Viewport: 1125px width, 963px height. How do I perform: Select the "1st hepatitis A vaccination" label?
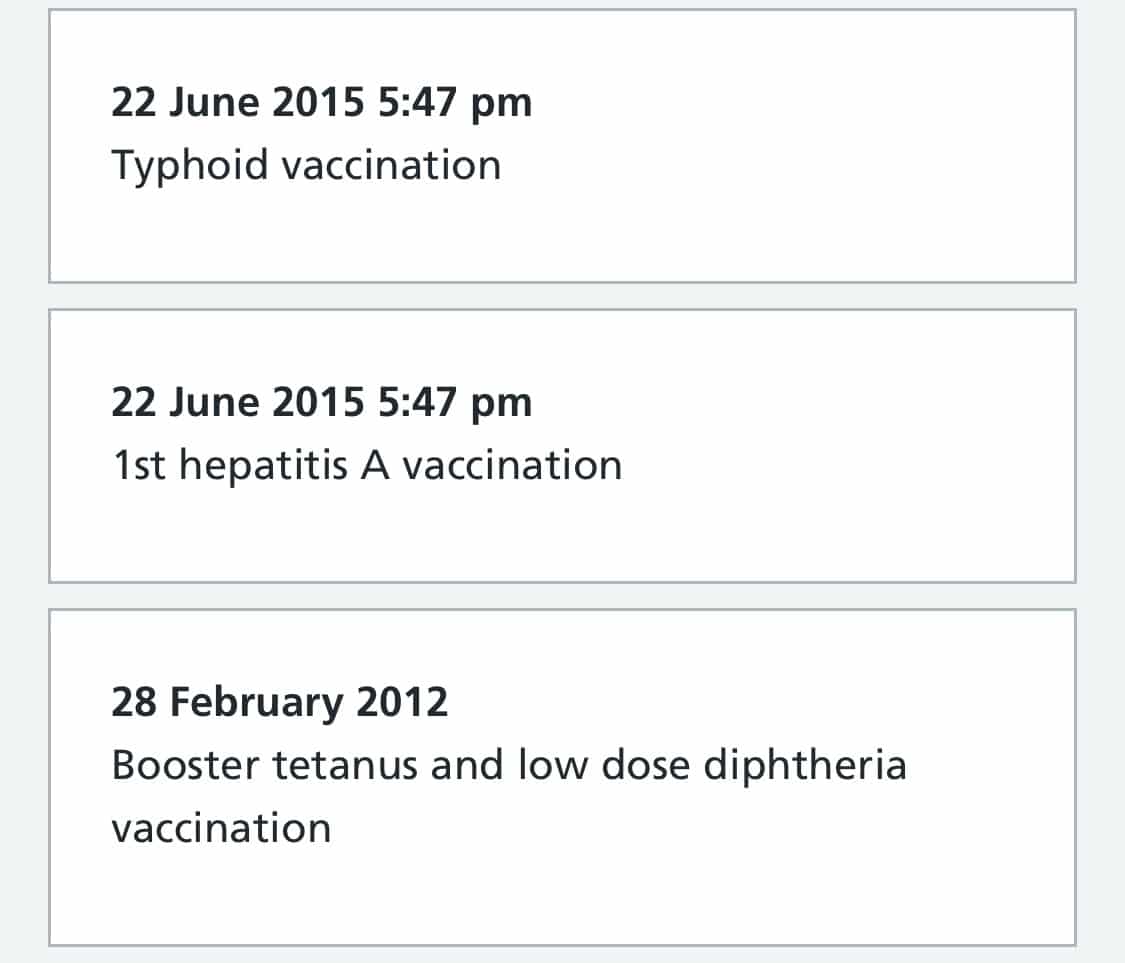tap(366, 465)
